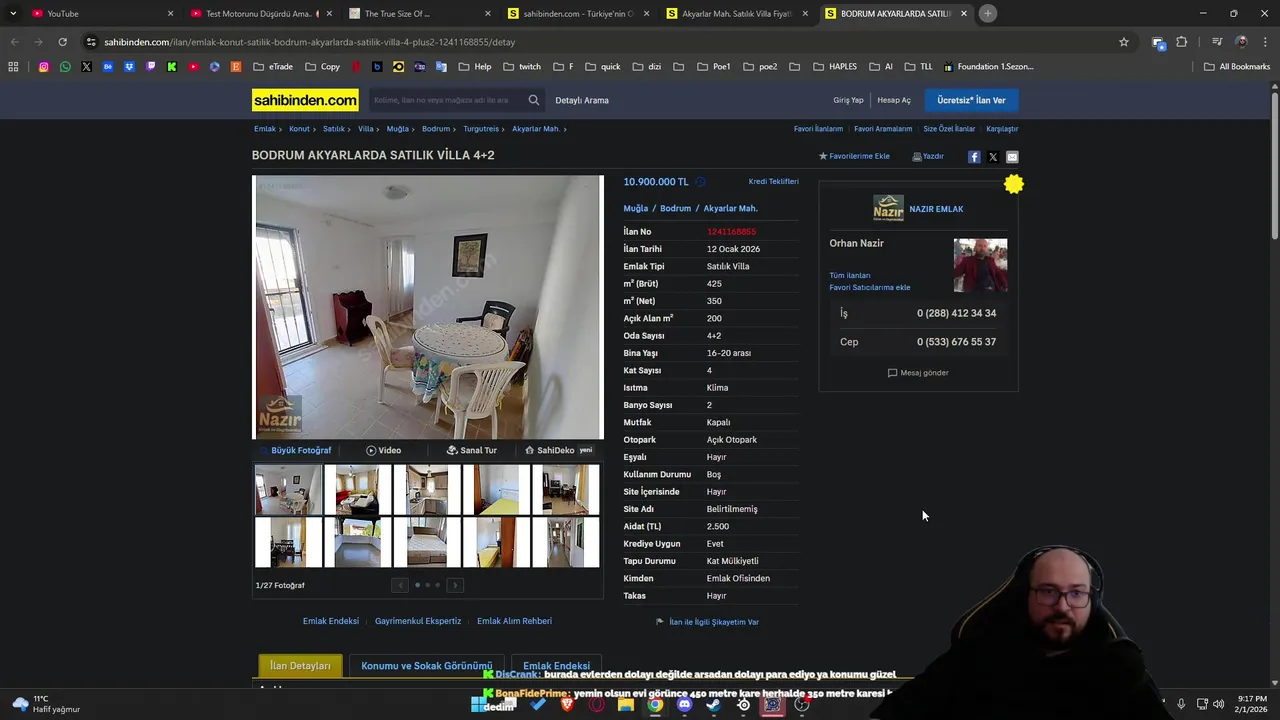1280x720 pixels.
Task: Click the Turgutreis breadcrumb
Action: tap(481, 129)
